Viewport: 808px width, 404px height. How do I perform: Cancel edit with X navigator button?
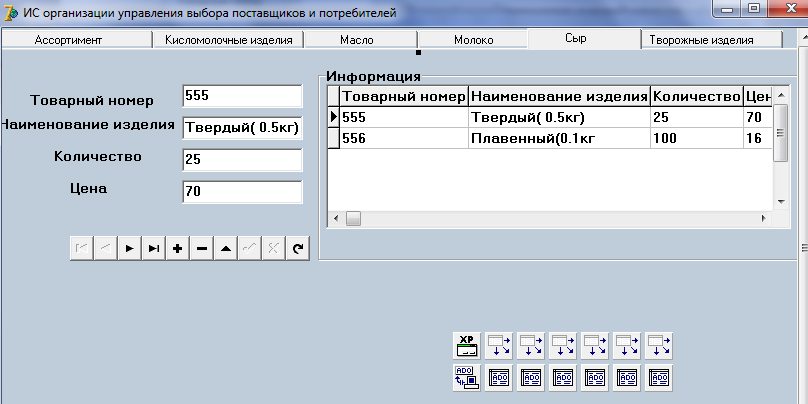click(x=274, y=248)
